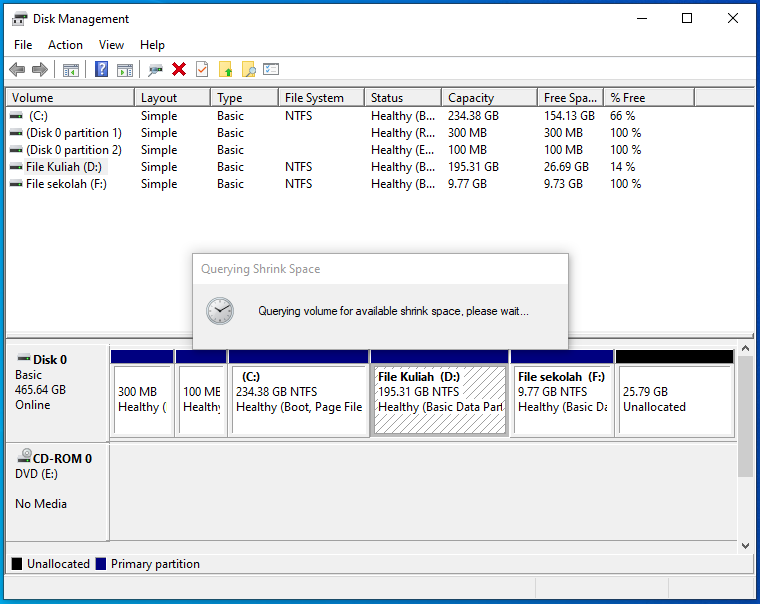This screenshot has height=606, width=763.
Task: Click the red X delete icon
Action: click(179, 70)
